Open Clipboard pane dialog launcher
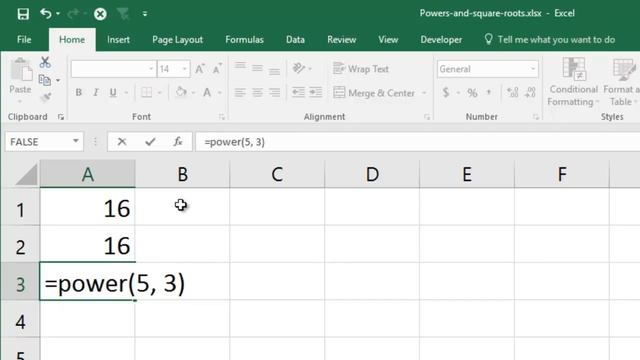Image resolution: width=640 pixels, height=360 pixels. [x=61, y=117]
